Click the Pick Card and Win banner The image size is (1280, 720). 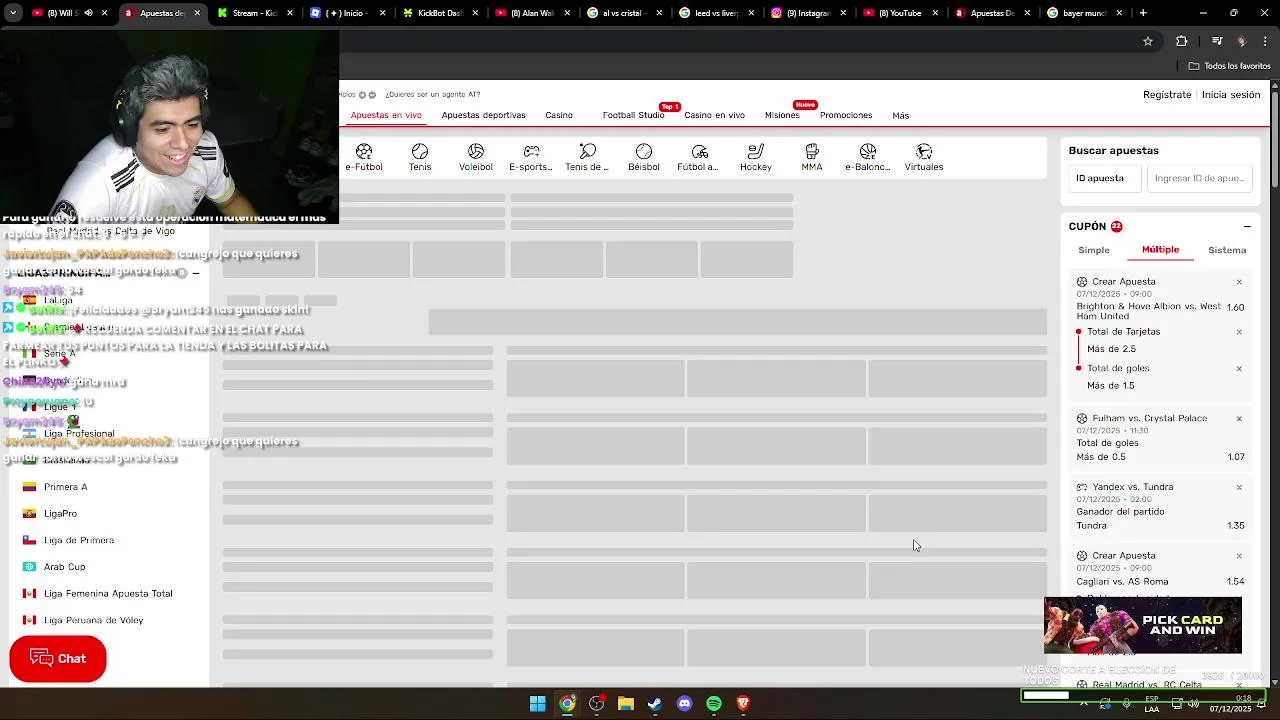pyautogui.click(x=1143, y=626)
